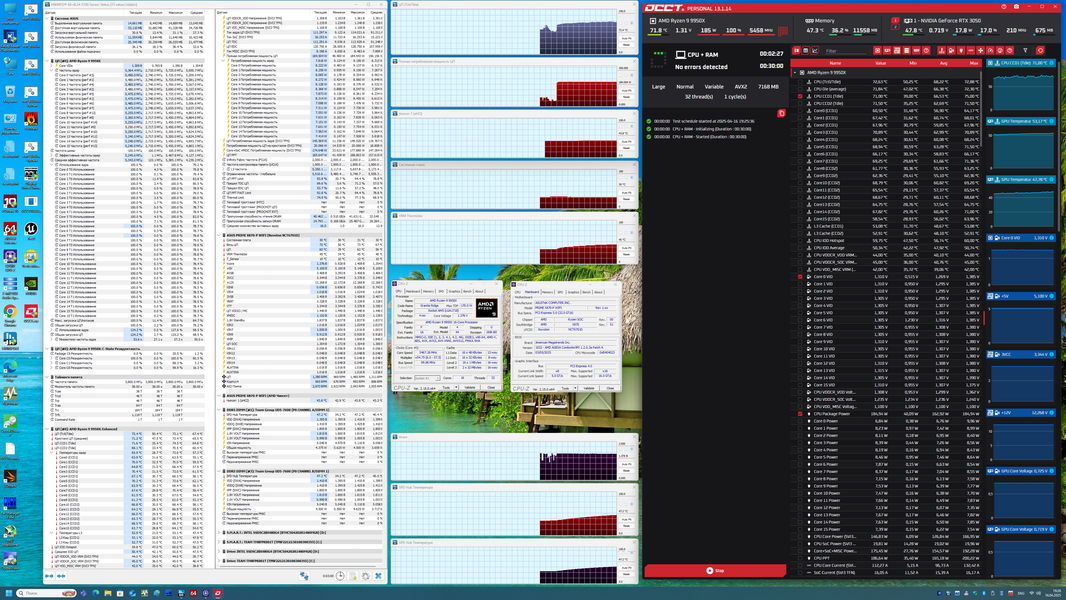
Task: Open the Windows Start menu
Action: point(7,593)
